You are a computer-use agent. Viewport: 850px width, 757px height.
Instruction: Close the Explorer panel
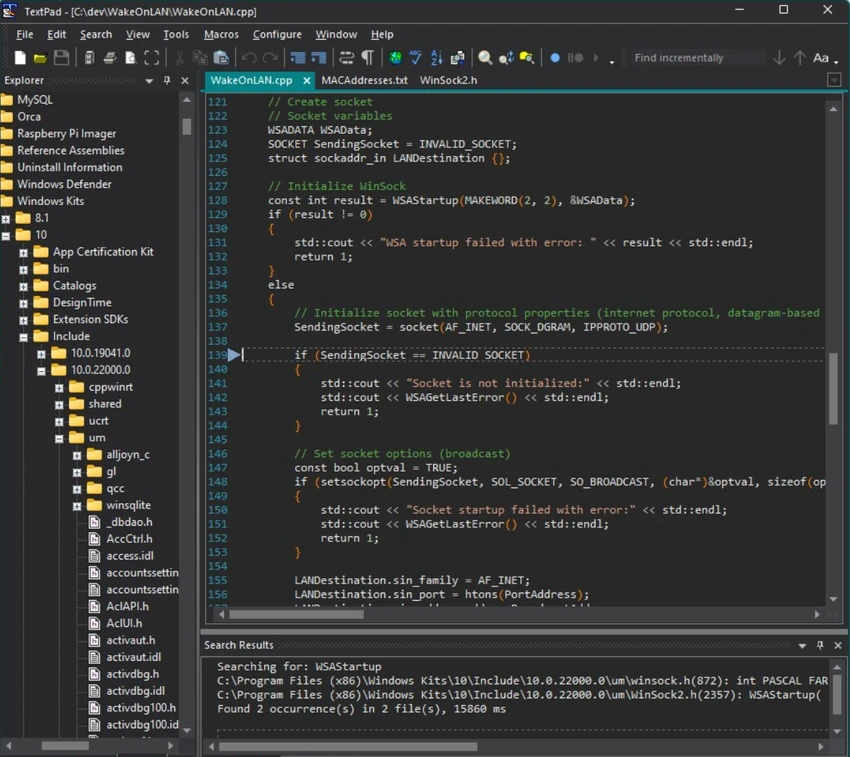185,80
